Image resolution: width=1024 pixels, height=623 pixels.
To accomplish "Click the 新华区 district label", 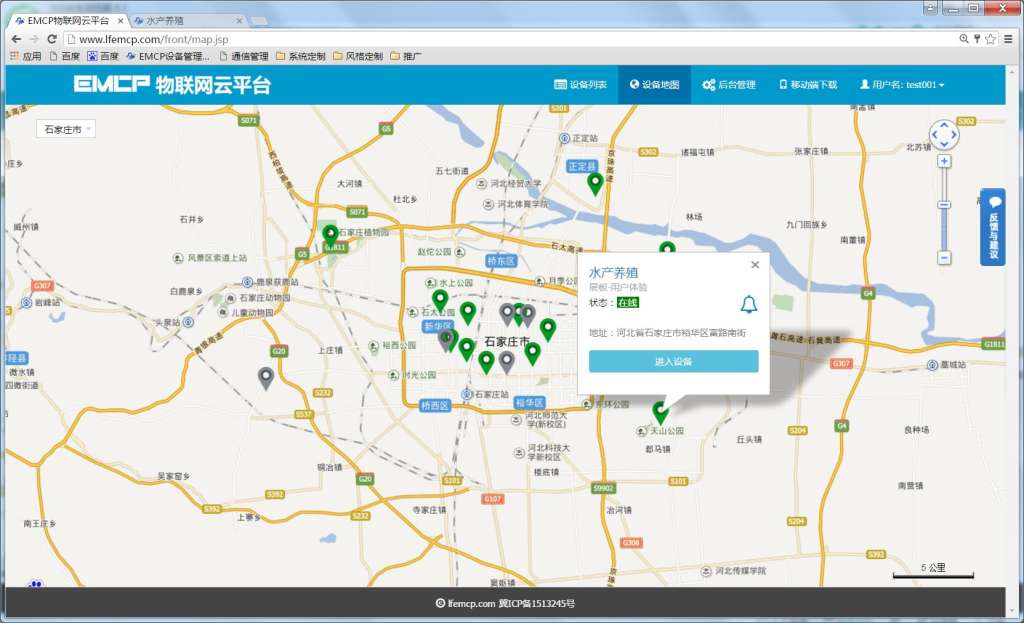I will click(438, 326).
